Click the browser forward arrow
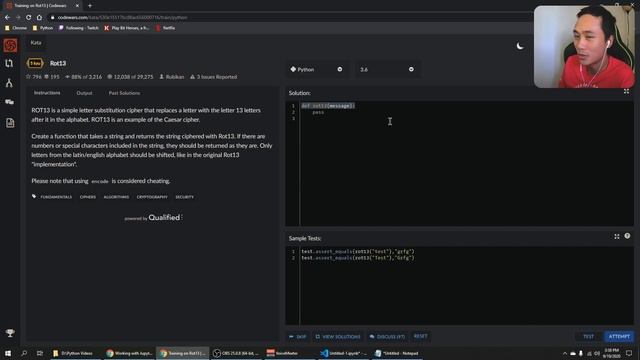 pyautogui.click(x=18, y=18)
